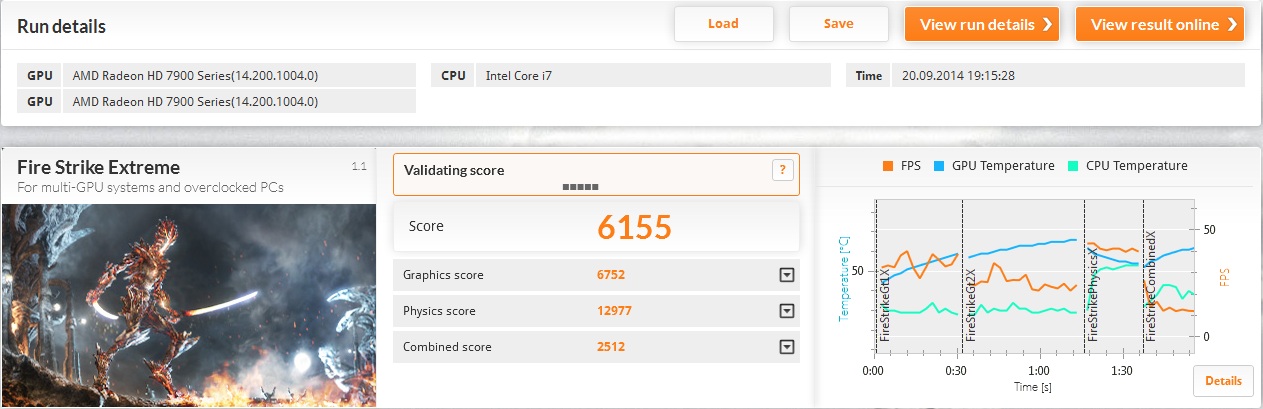Expand the Combined score breakdown

786,347
